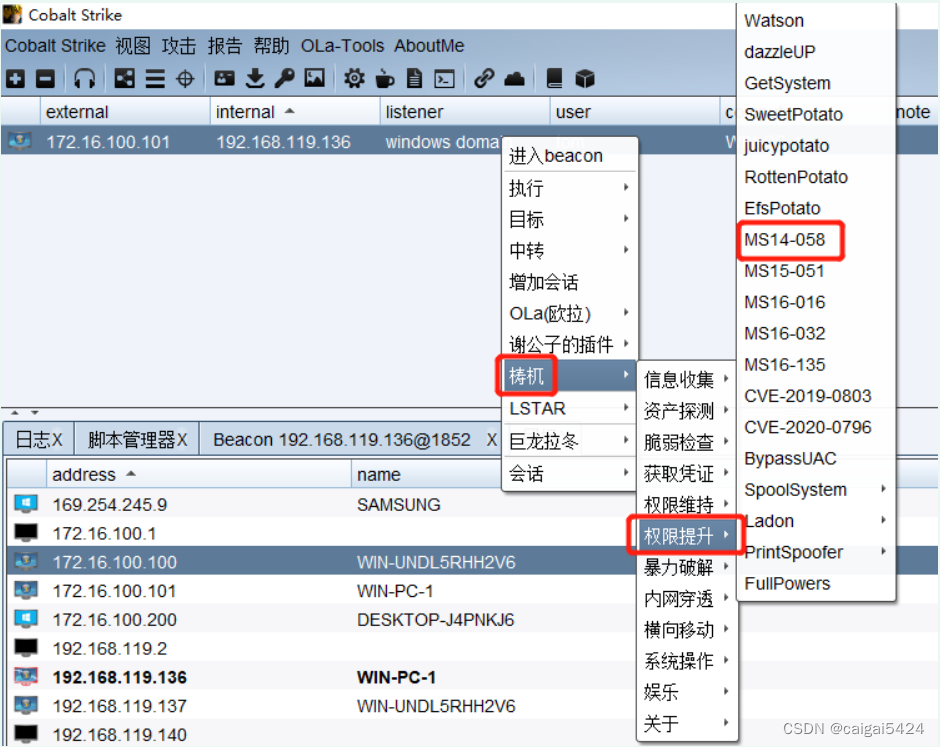Click the 192.168.119.137 host icon

coord(26,705)
